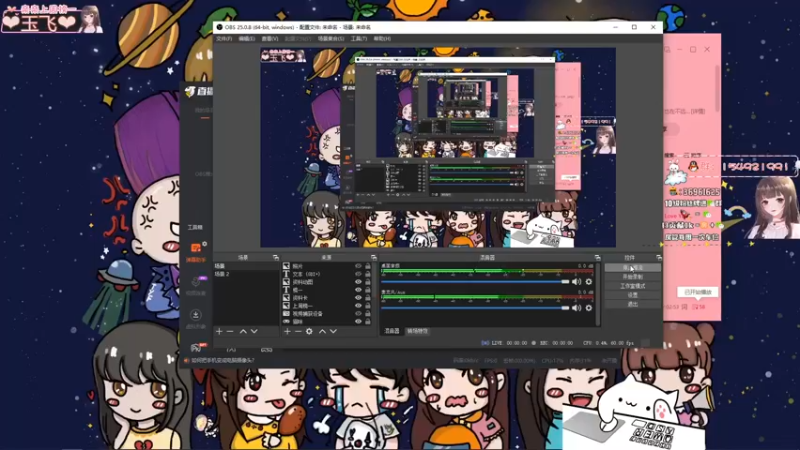Maximize the pink chat window
The width and height of the screenshot is (800, 450).
pyautogui.click(x=693, y=49)
